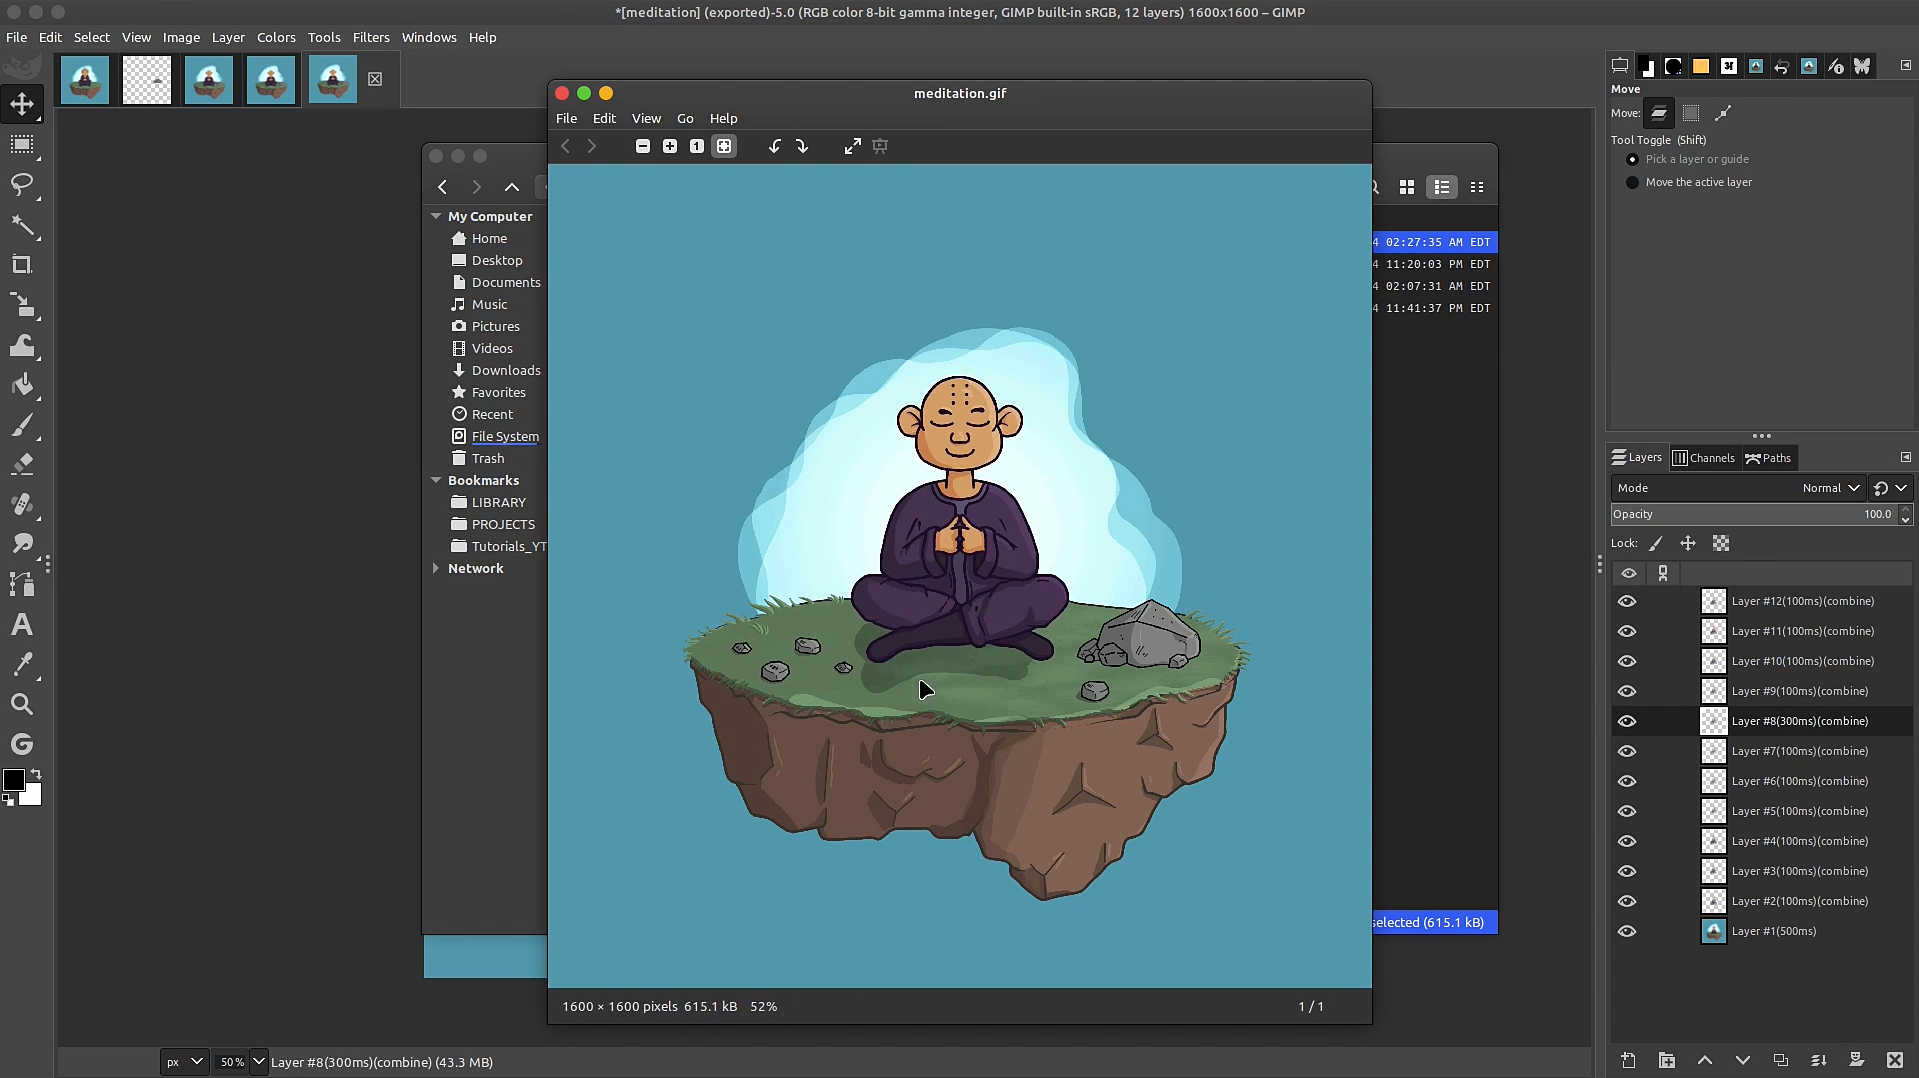Select Layer #5(100ms)(combine) in the Layers panel
Viewport: 1919px width, 1078px height.
[1800, 811]
